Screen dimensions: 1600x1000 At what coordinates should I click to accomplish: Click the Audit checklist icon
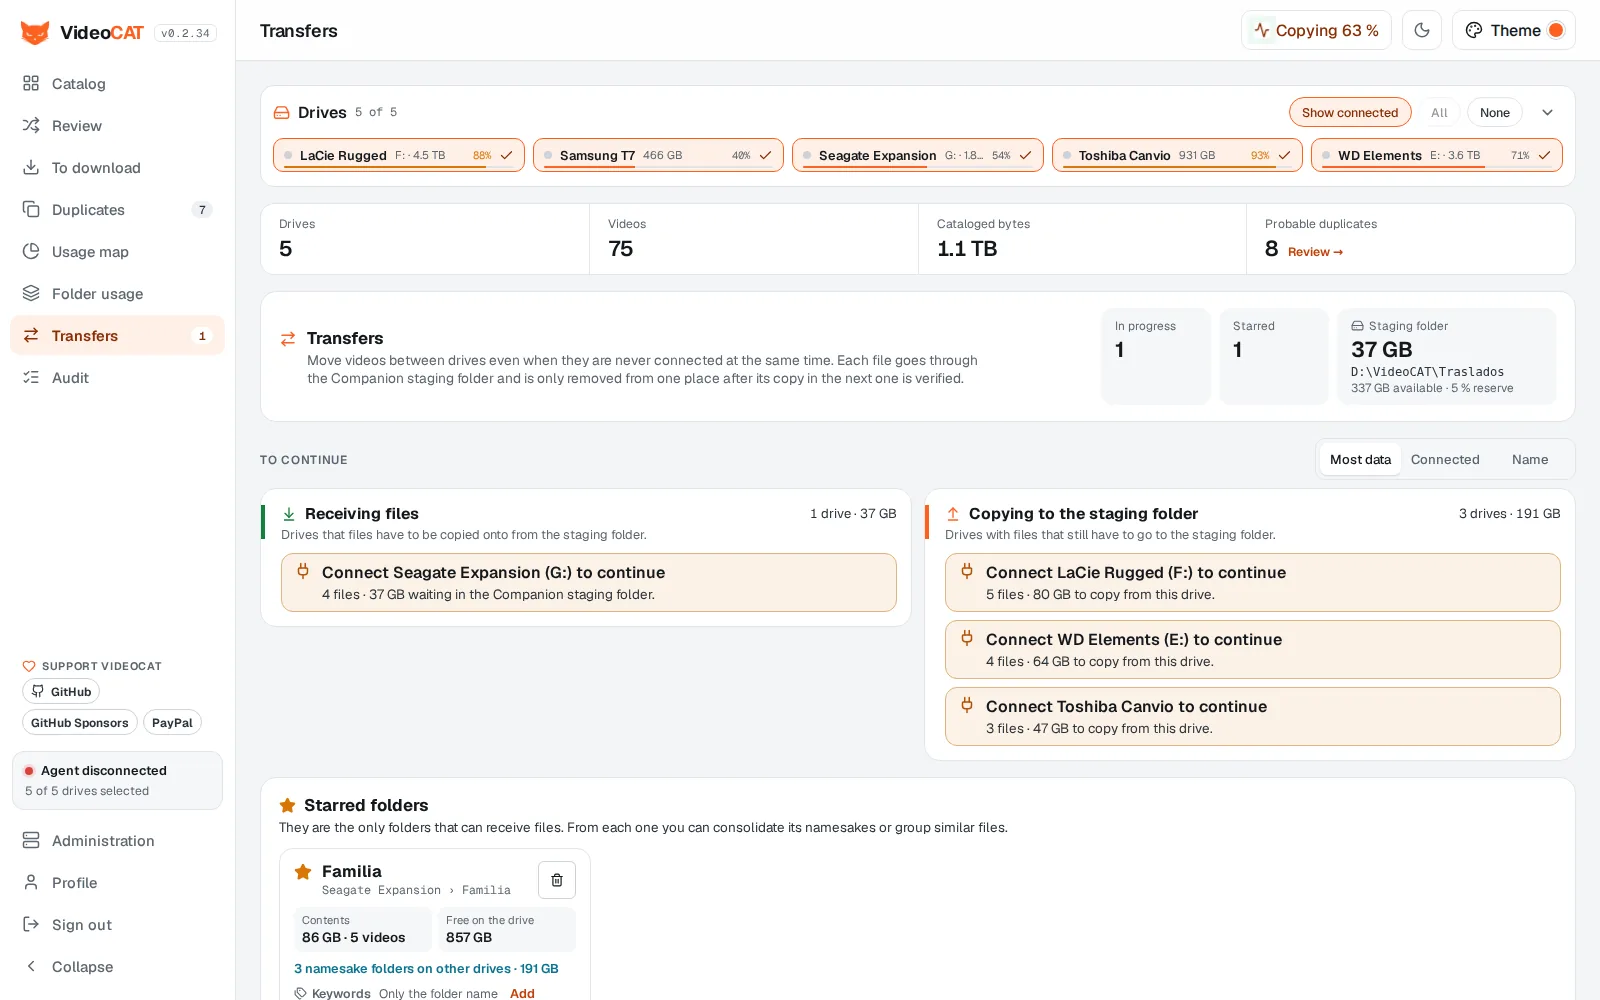[x=31, y=377]
